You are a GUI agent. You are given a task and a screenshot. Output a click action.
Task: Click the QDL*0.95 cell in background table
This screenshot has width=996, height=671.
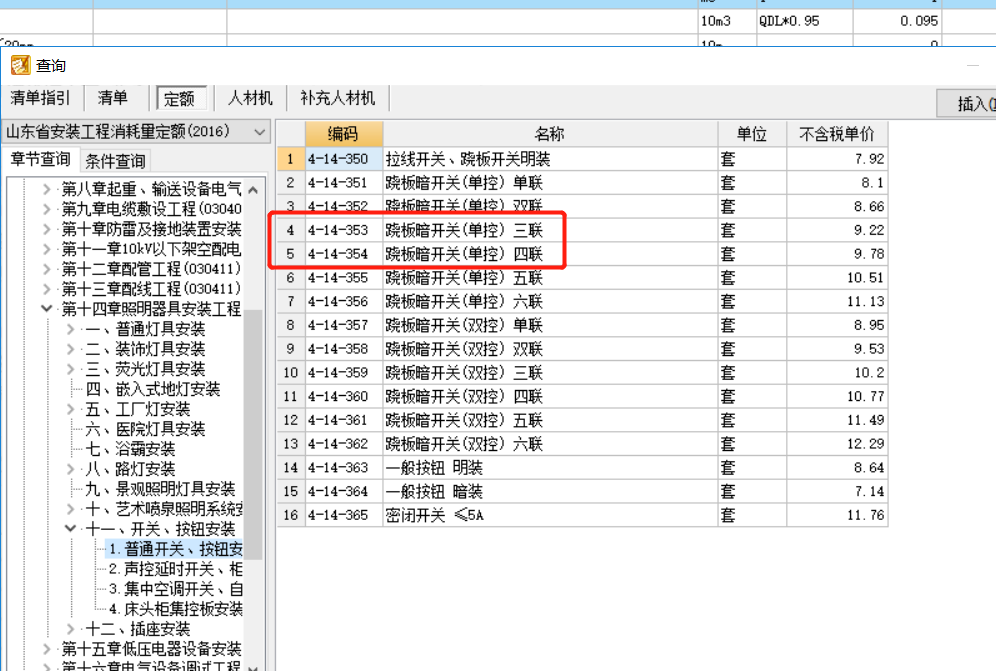804,21
